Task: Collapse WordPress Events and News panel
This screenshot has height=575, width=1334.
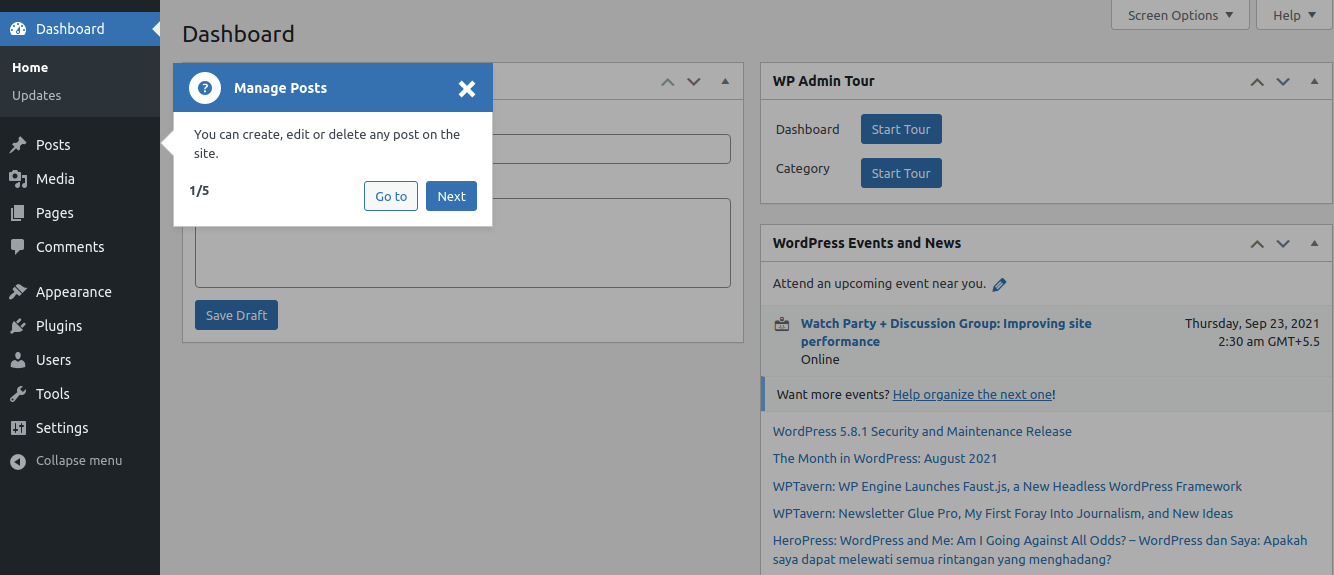Action: pyautogui.click(x=1314, y=244)
